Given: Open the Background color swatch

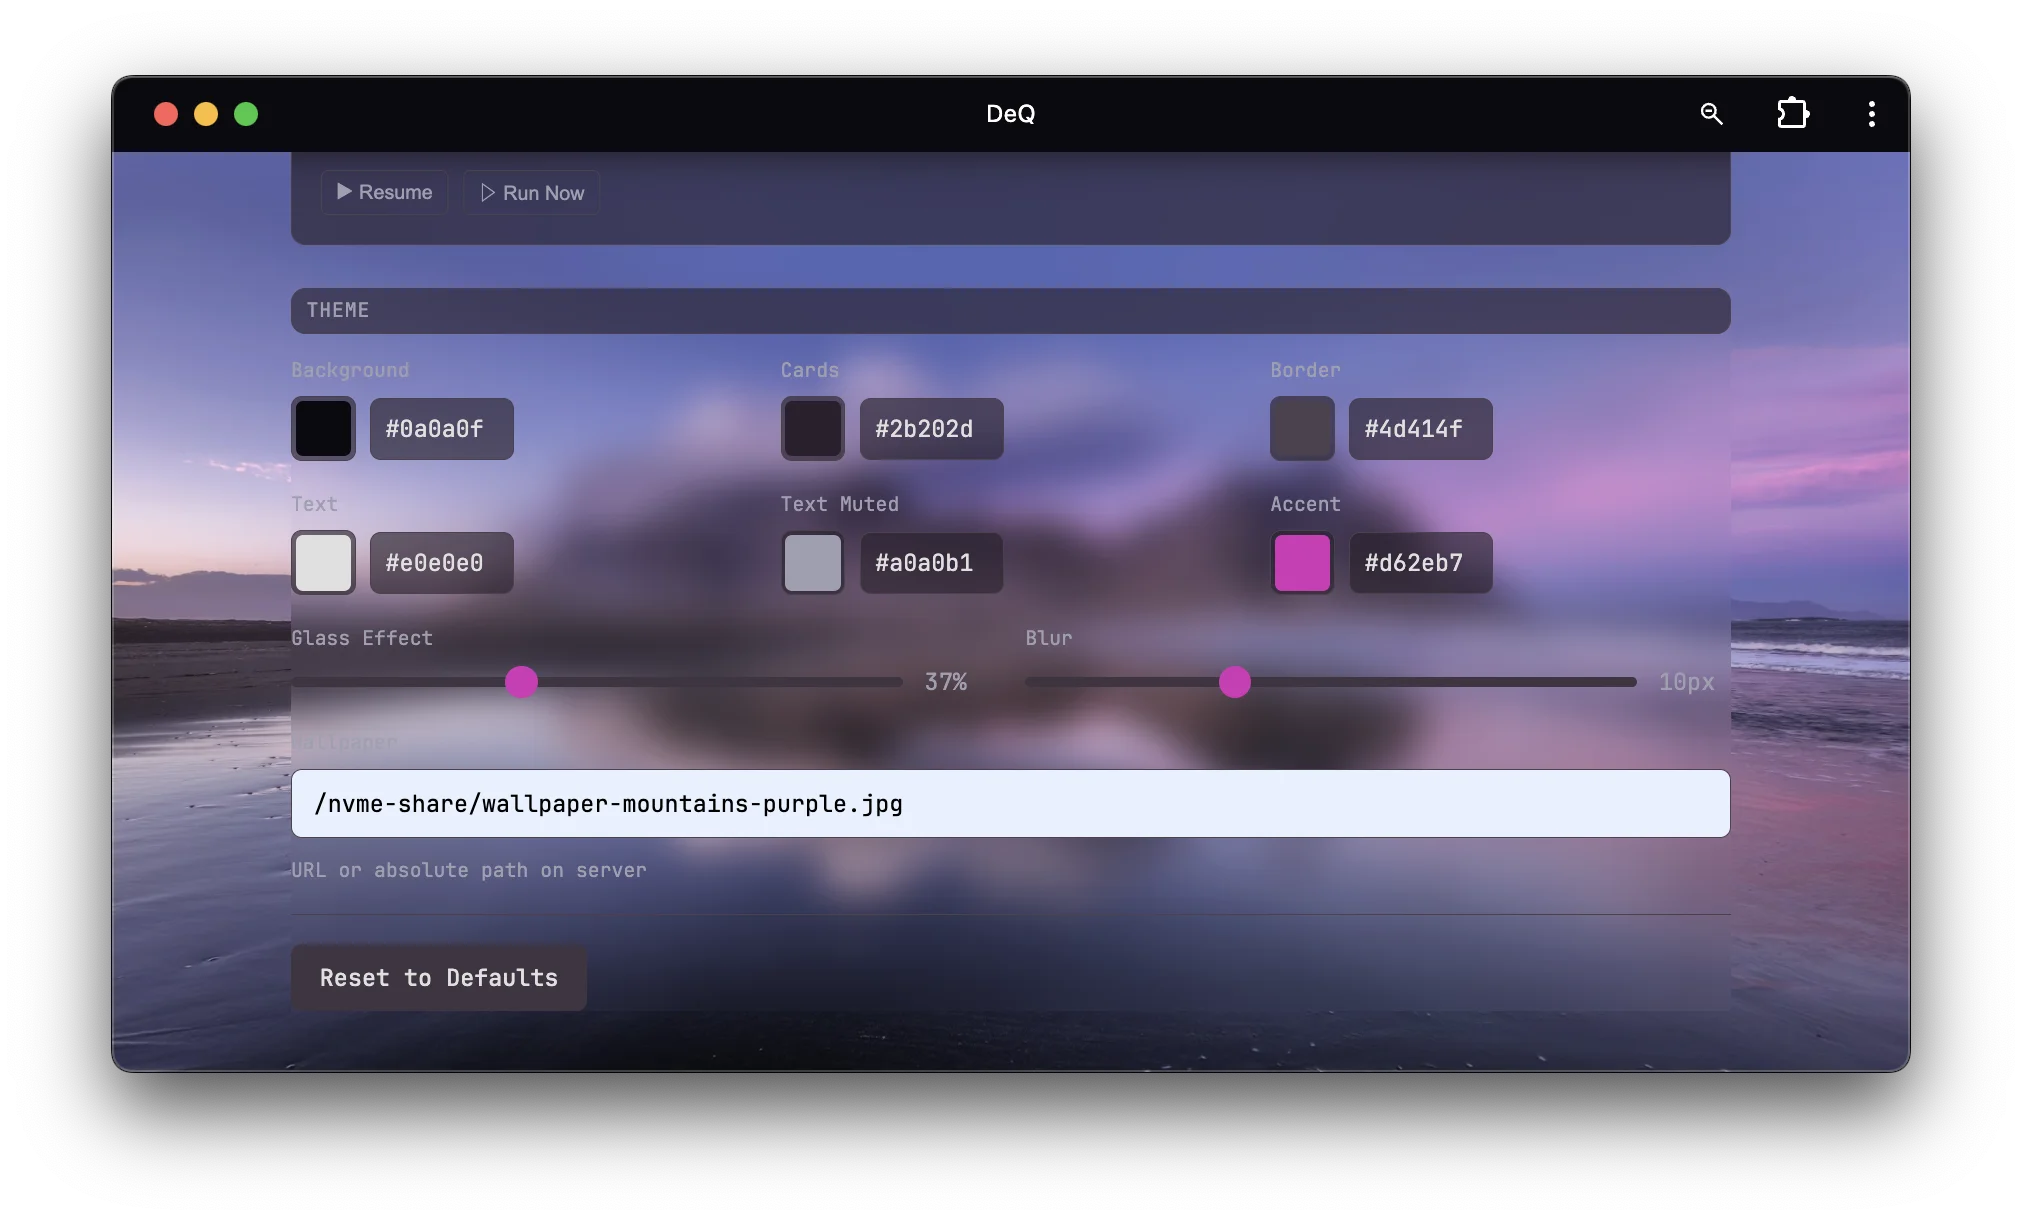Looking at the screenshot, I should point(323,428).
